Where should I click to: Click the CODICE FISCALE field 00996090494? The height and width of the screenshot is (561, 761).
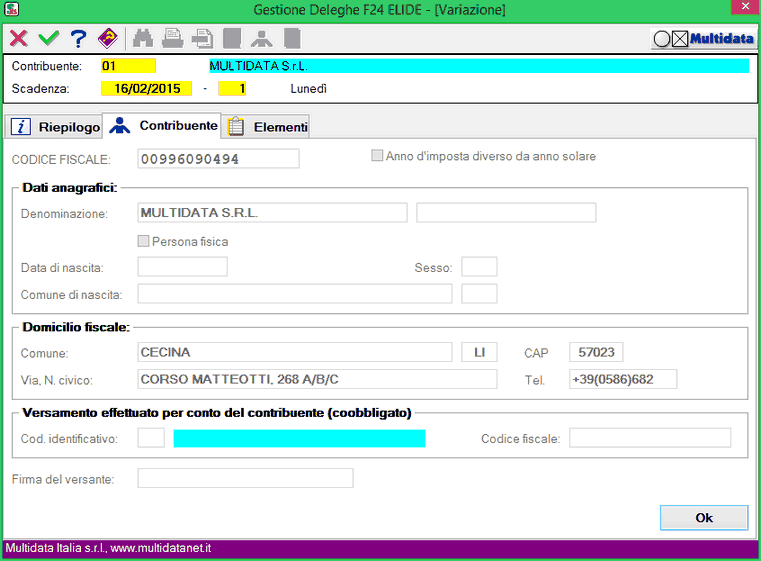tap(218, 159)
